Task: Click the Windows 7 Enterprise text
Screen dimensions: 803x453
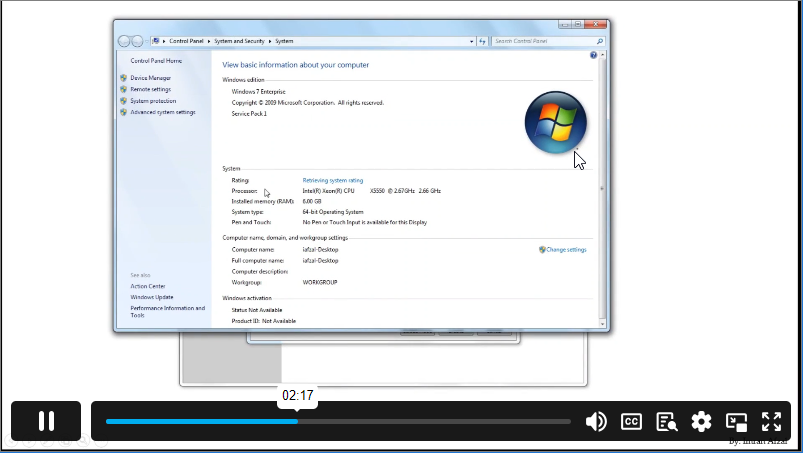Action: click(x=259, y=92)
